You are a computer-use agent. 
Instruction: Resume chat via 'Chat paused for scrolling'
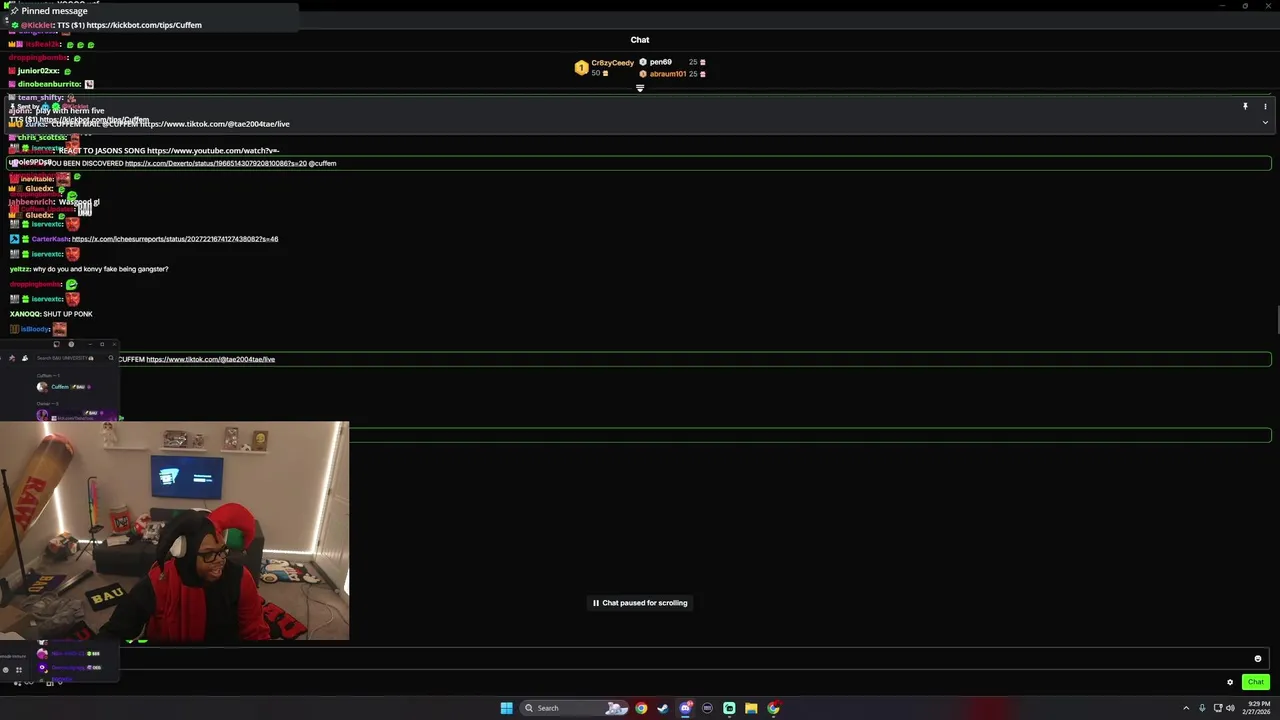click(640, 603)
